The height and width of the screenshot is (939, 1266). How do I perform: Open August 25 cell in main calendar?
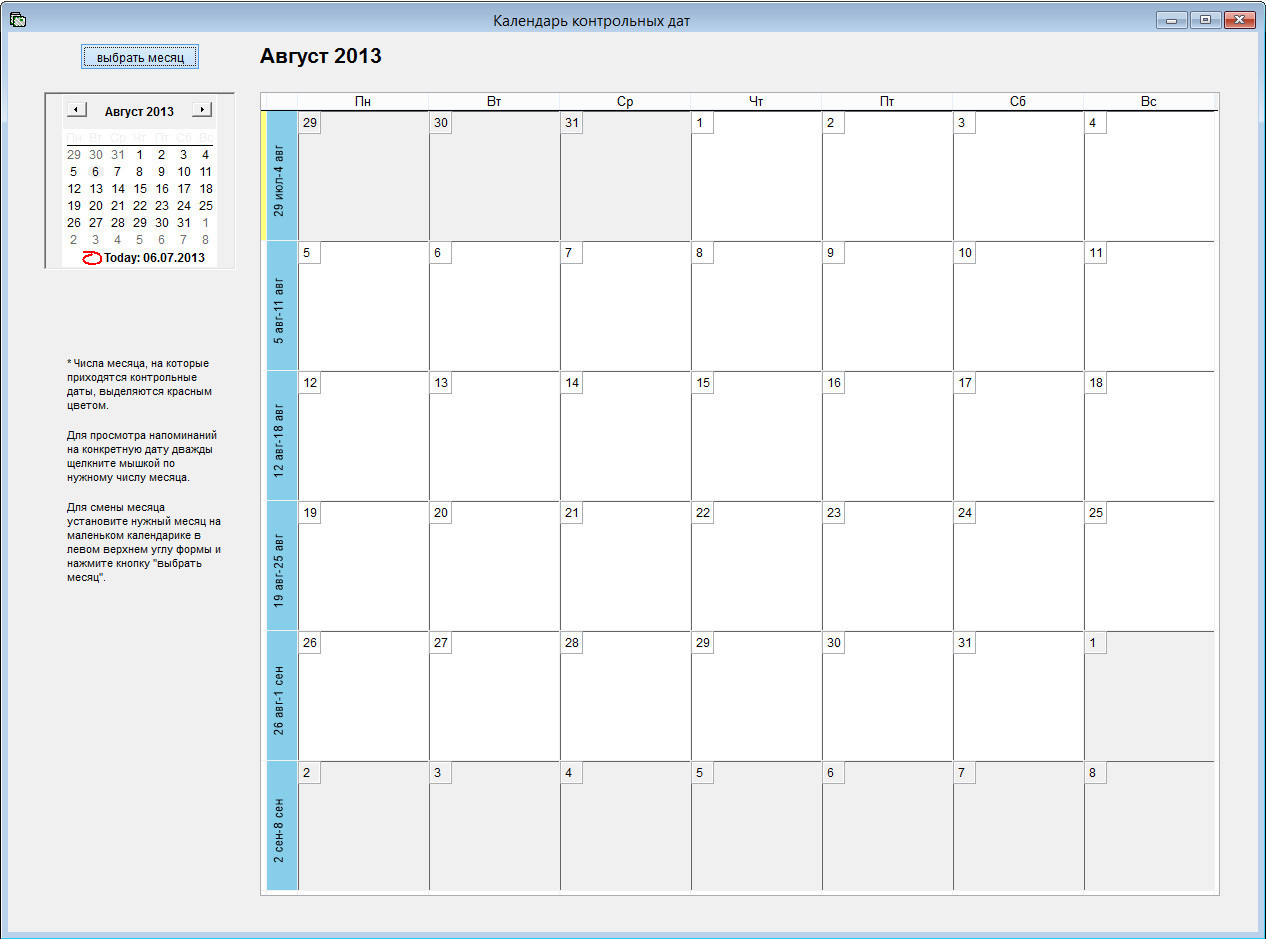pyautogui.click(x=1149, y=566)
